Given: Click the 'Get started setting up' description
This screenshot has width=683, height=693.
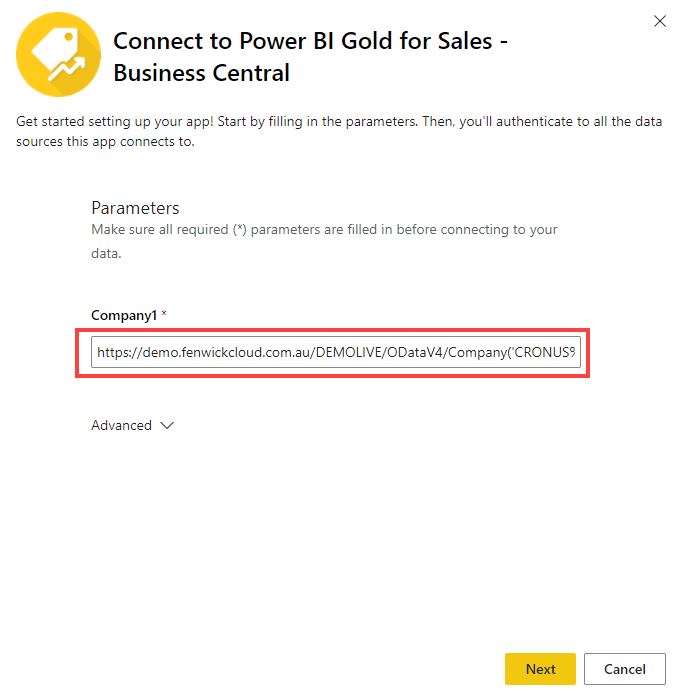Looking at the screenshot, I should pyautogui.click(x=339, y=121).
